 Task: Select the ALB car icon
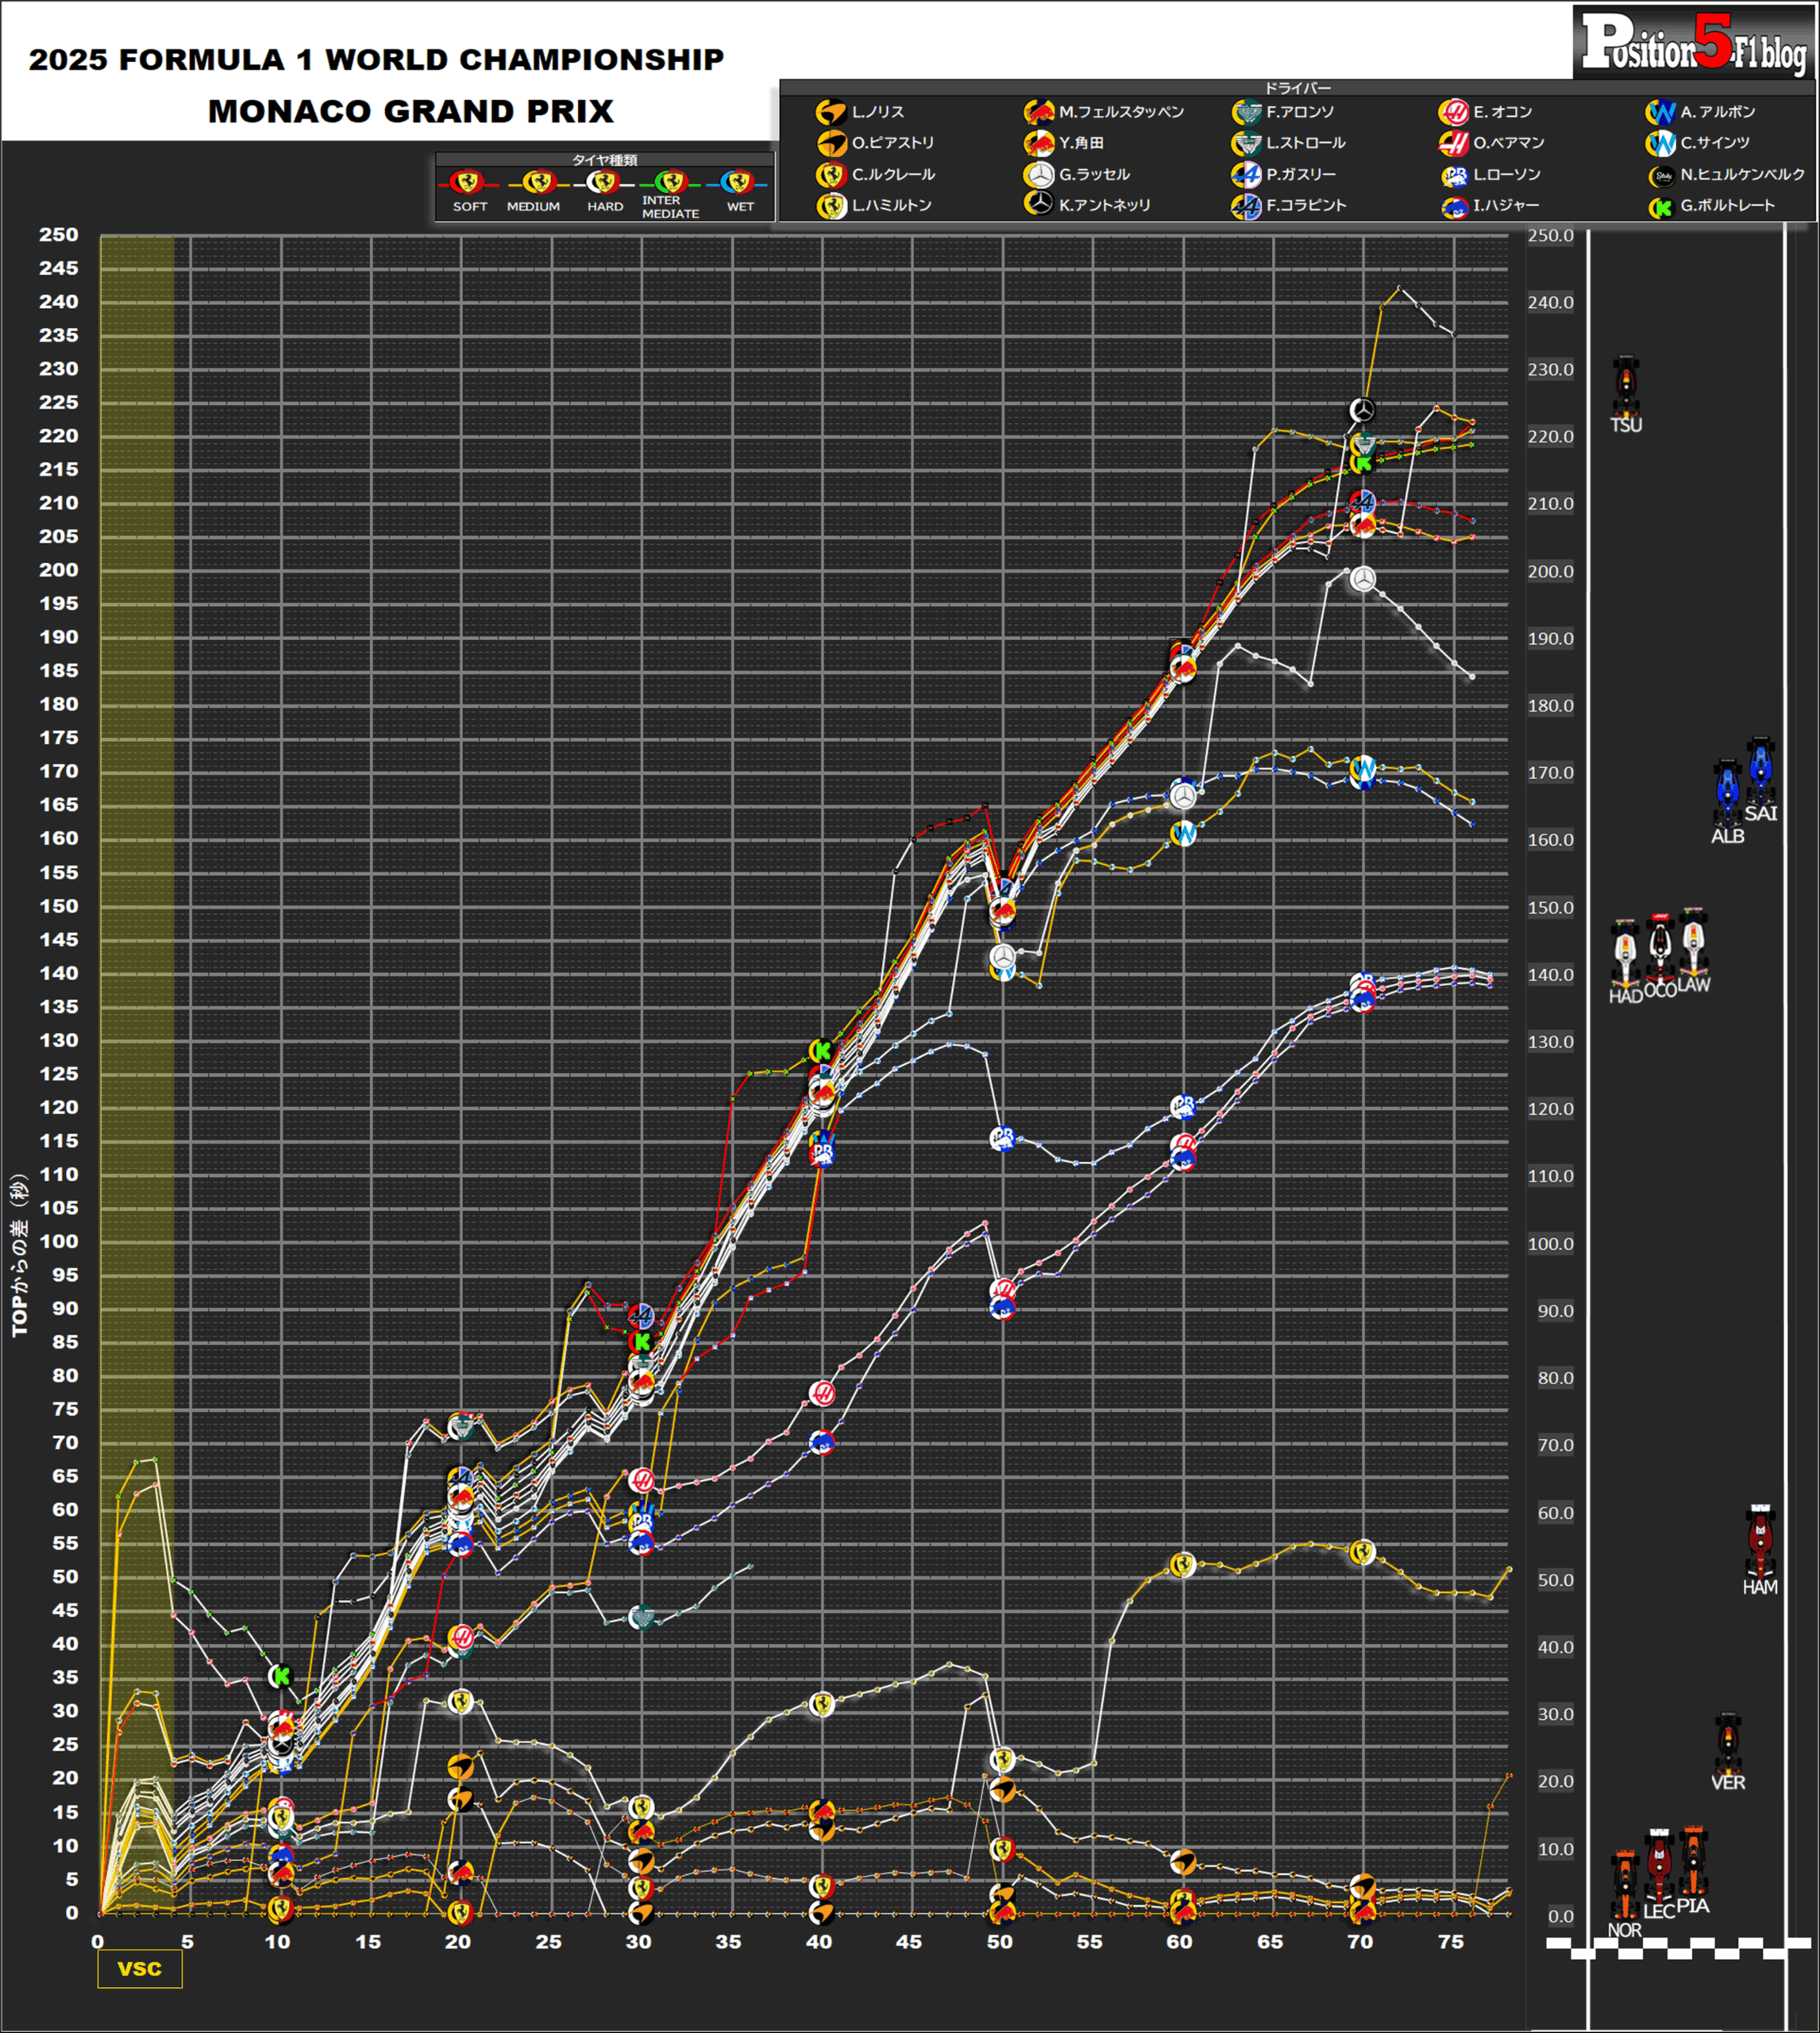(x=1727, y=793)
